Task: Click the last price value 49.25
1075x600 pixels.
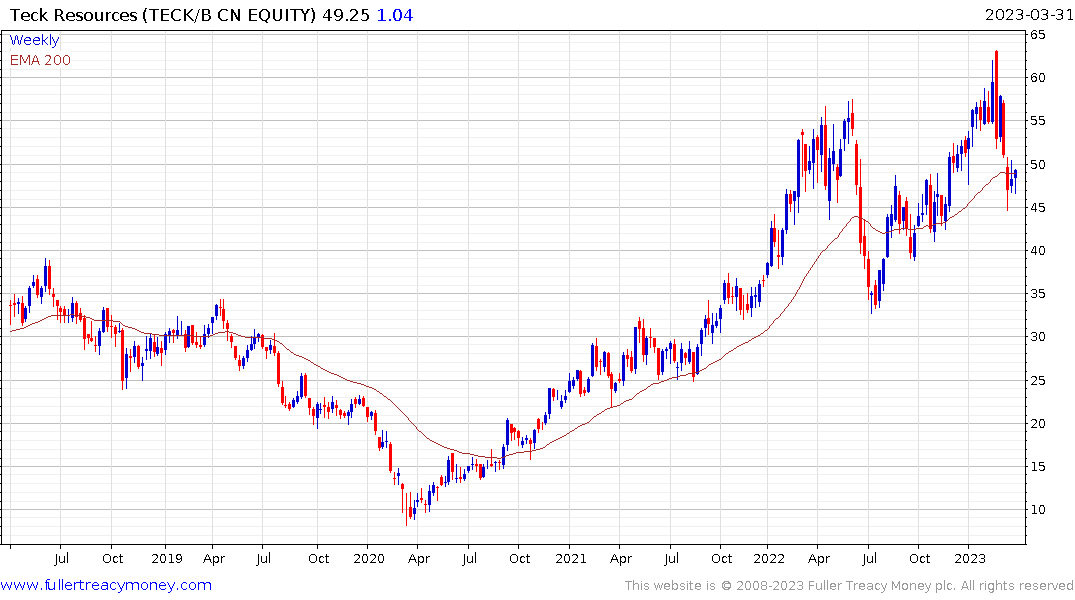Action: tap(346, 15)
